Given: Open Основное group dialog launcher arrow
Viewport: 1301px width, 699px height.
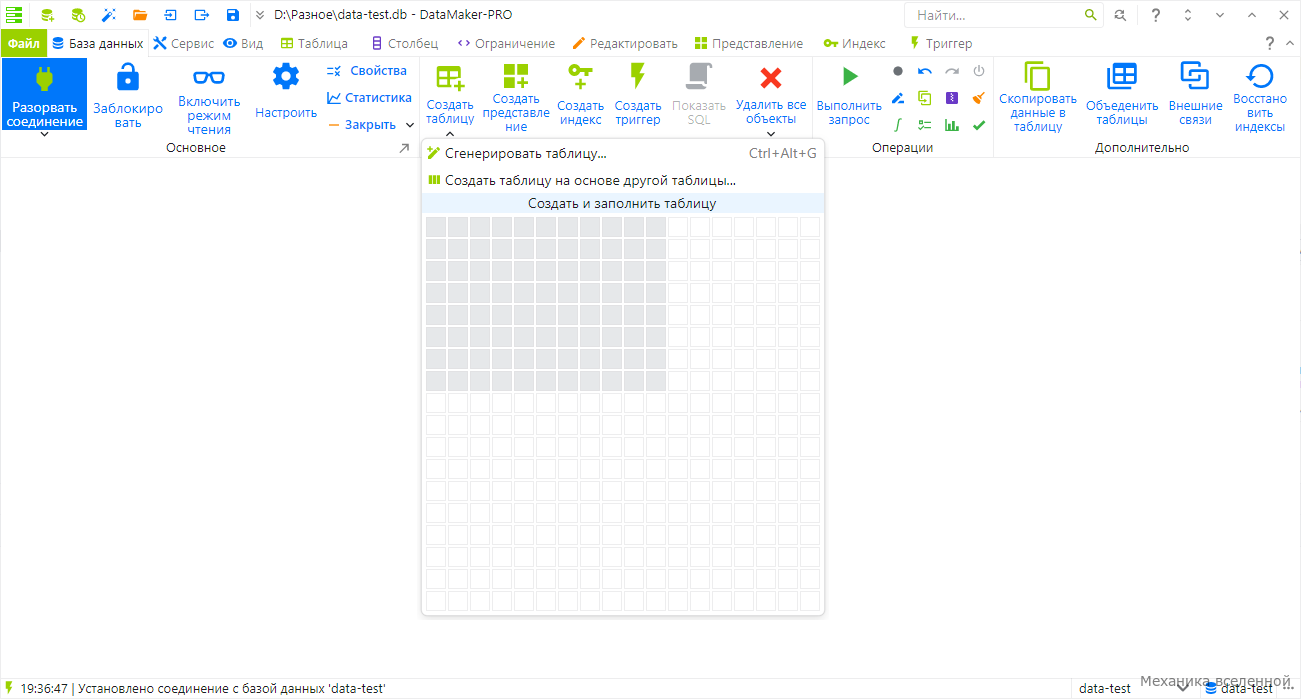Looking at the screenshot, I should pos(404,148).
